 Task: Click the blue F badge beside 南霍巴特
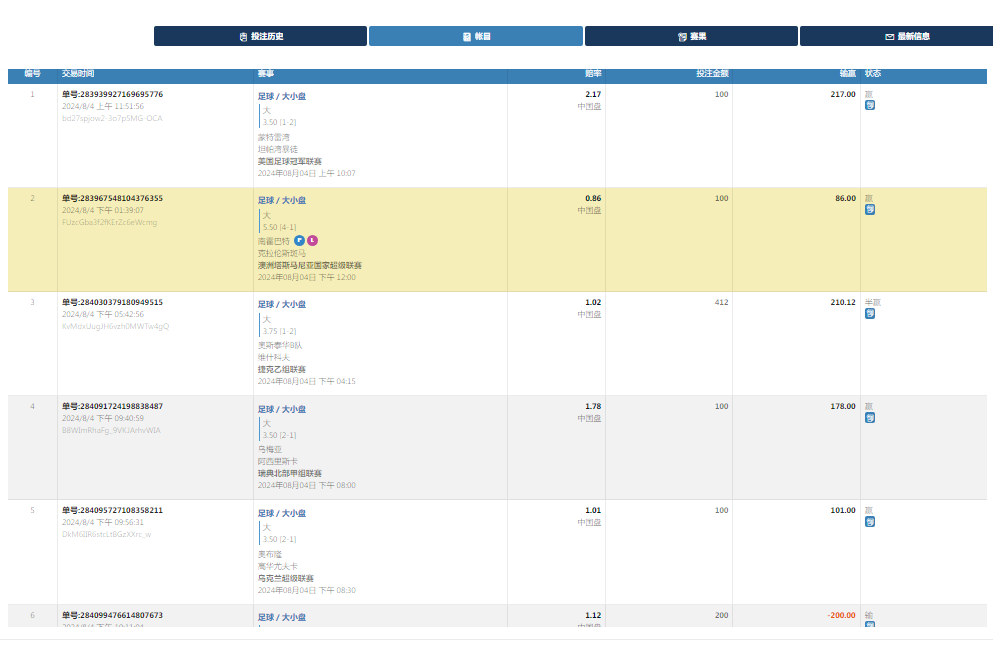pyautogui.click(x=299, y=241)
